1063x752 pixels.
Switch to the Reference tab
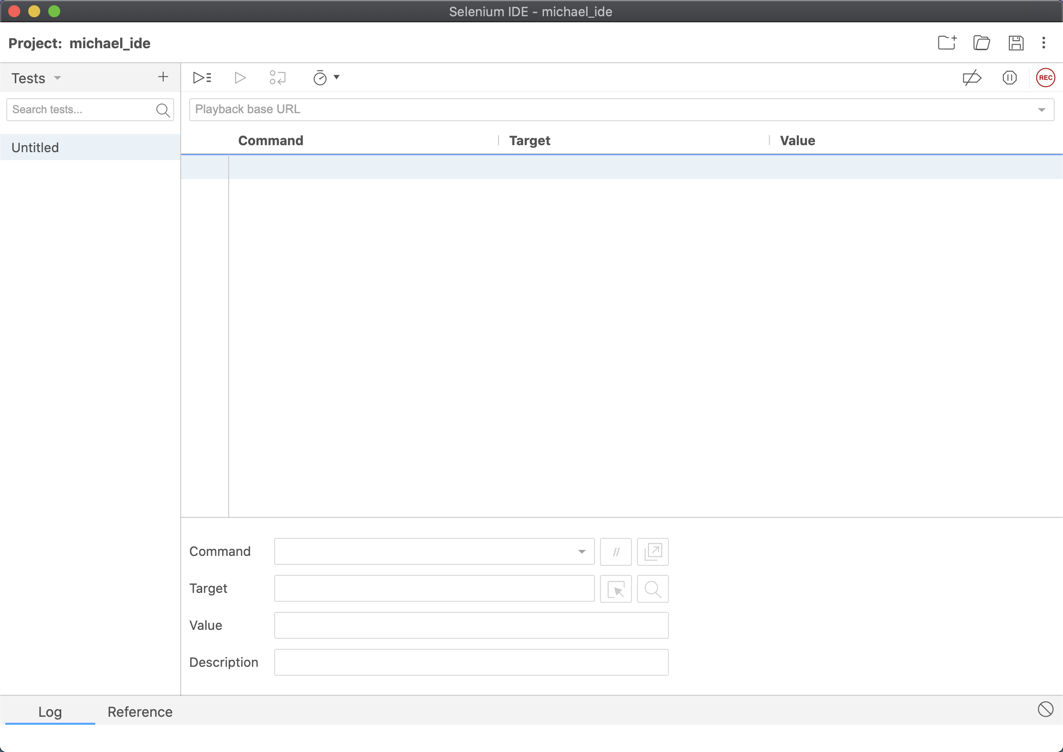tap(140, 711)
